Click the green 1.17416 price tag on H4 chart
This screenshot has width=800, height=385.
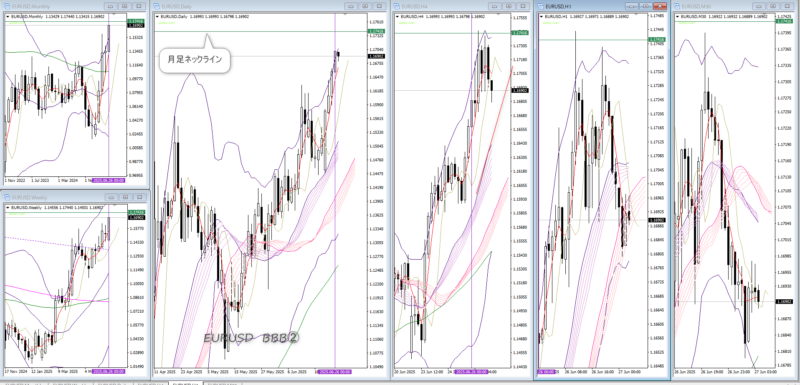coord(520,33)
